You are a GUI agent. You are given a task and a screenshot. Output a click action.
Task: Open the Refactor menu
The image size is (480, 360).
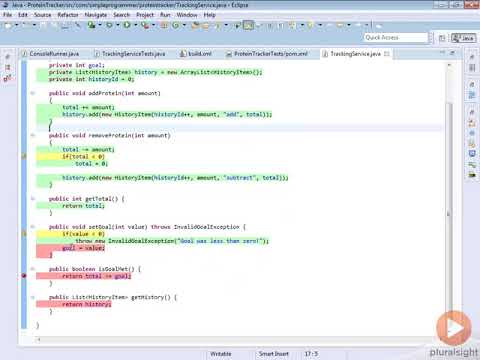click(x=68, y=15)
